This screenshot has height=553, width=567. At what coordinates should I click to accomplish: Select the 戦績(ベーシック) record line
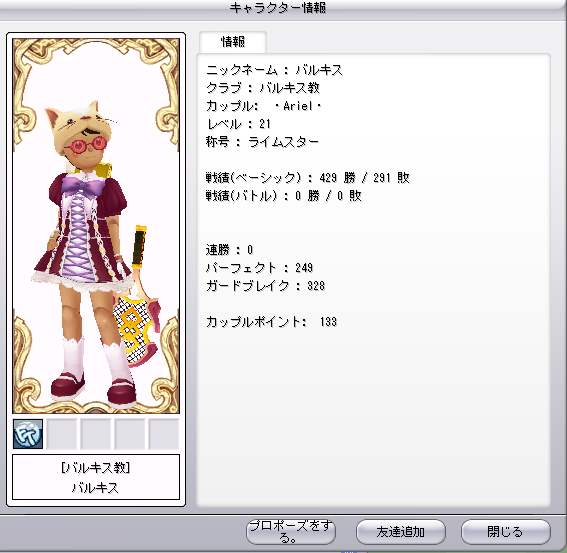click(x=308, y=178)
